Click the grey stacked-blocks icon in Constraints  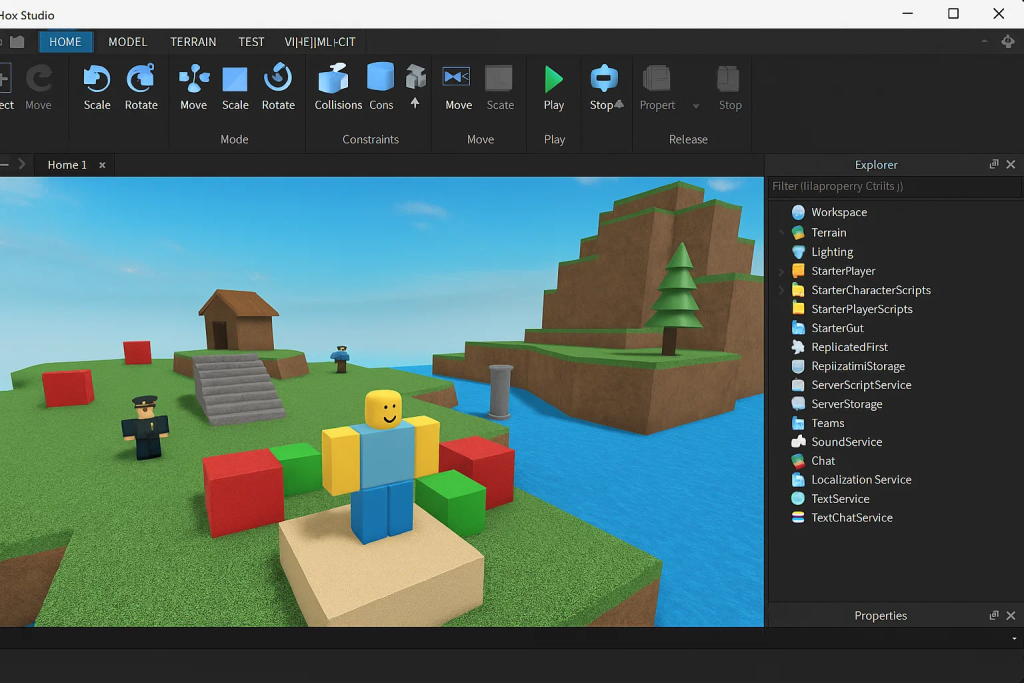click(x=415, y=78)
